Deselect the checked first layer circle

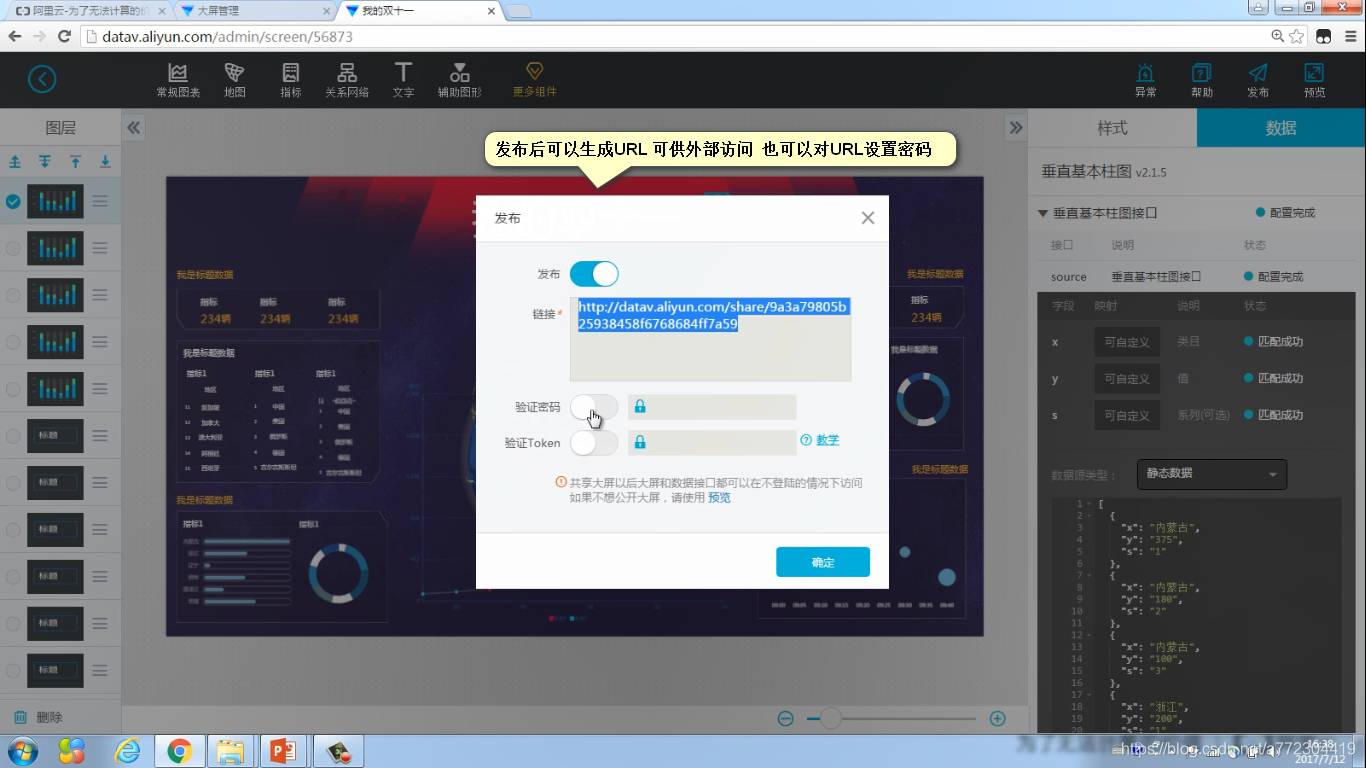13,201
